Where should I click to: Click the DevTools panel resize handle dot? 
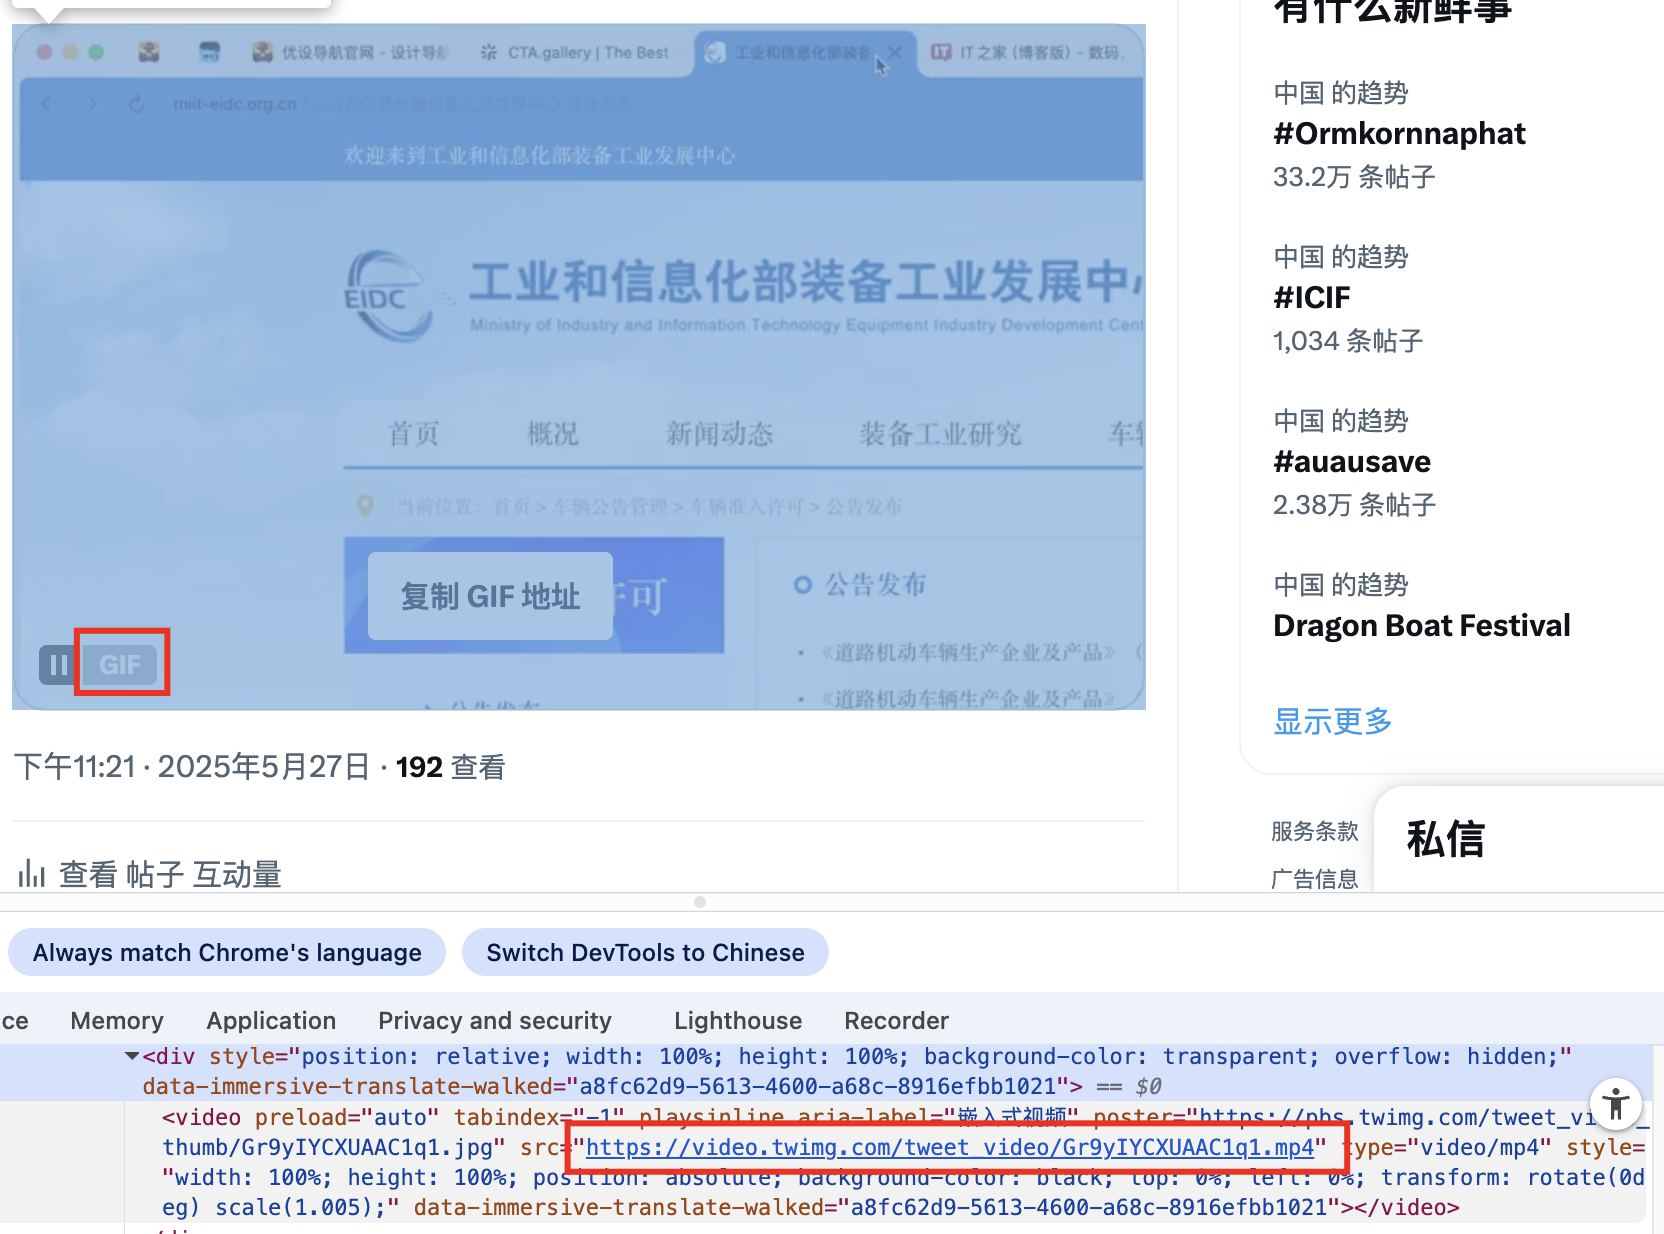700,902
